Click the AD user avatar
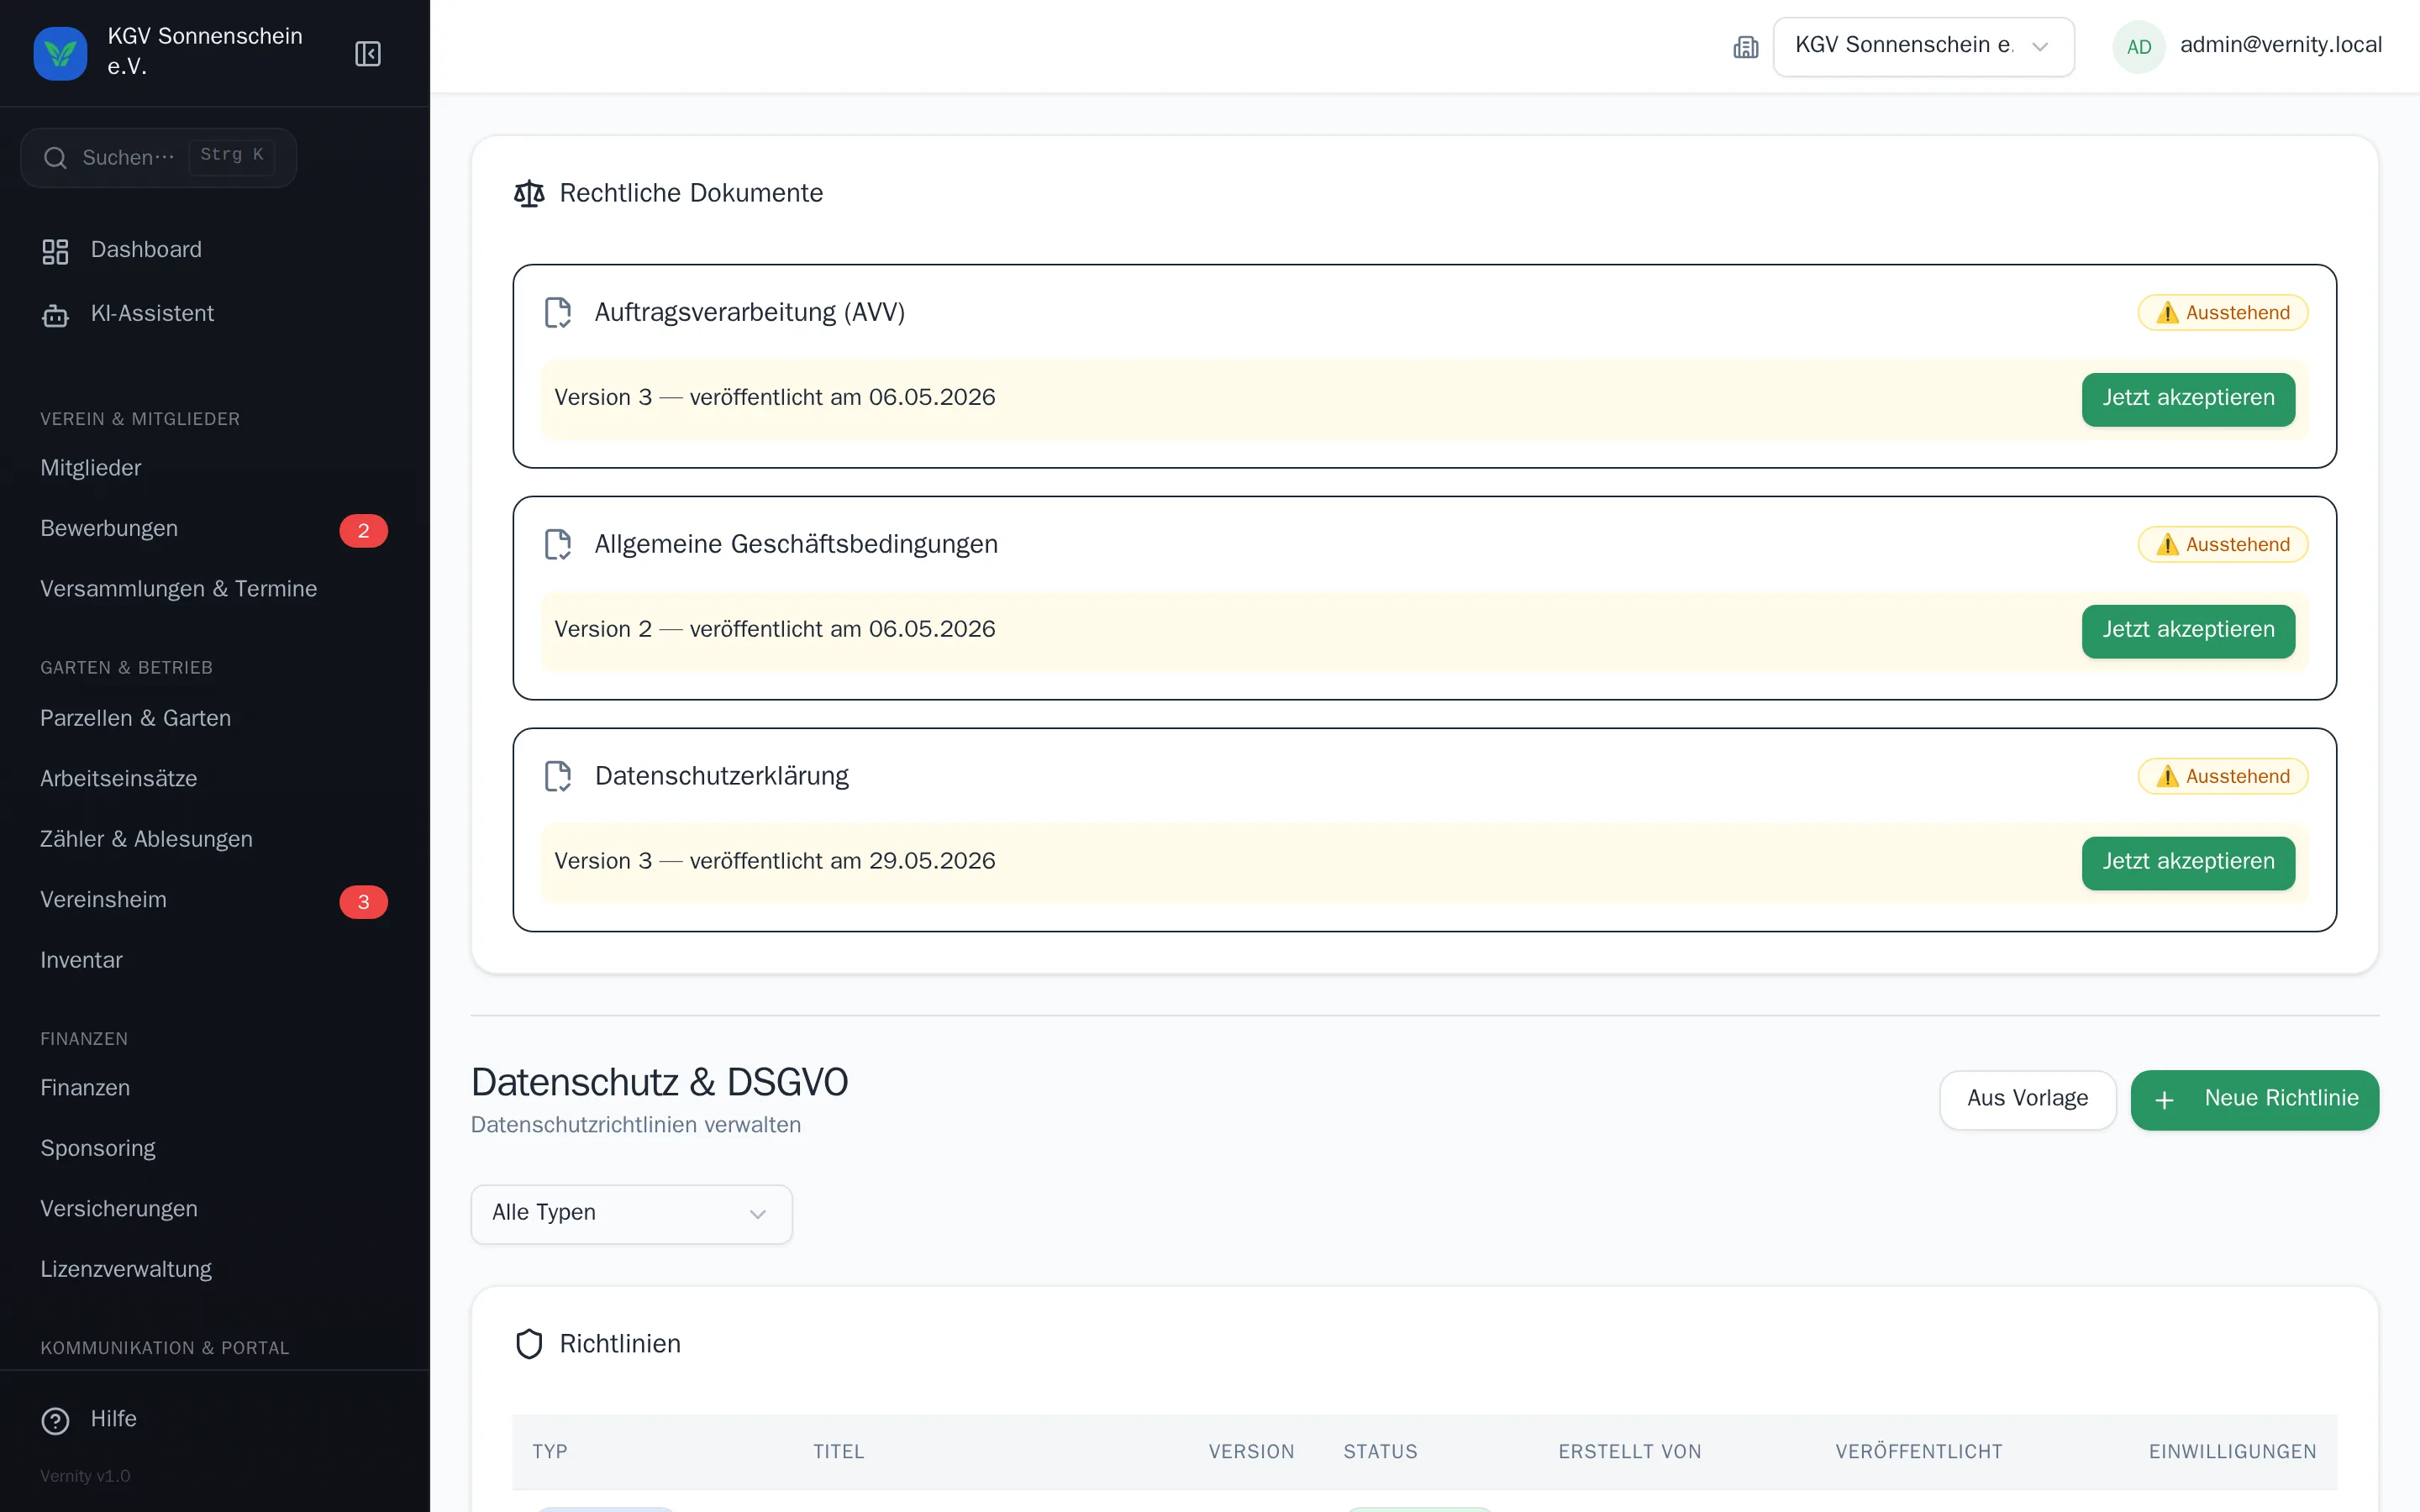 [2138, 47]
